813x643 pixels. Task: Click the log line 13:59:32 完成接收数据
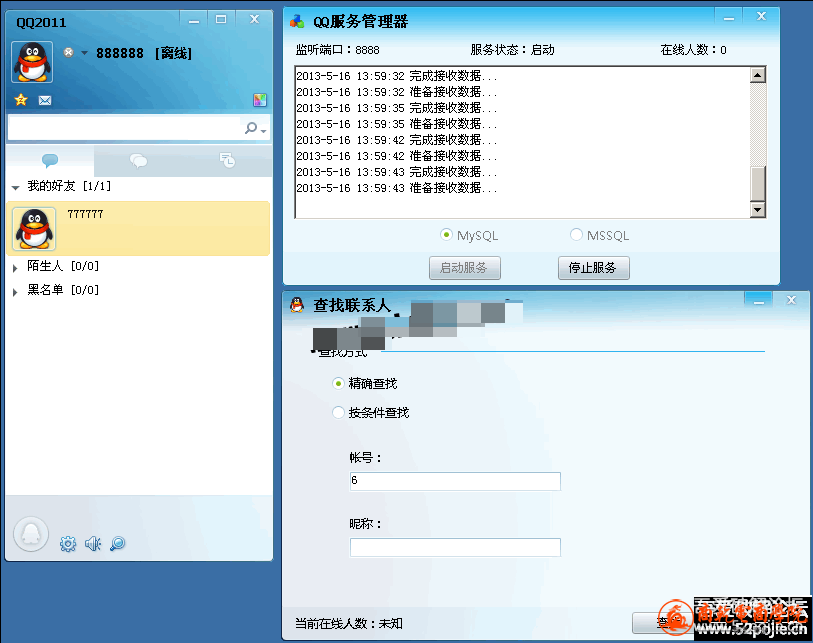397,76
